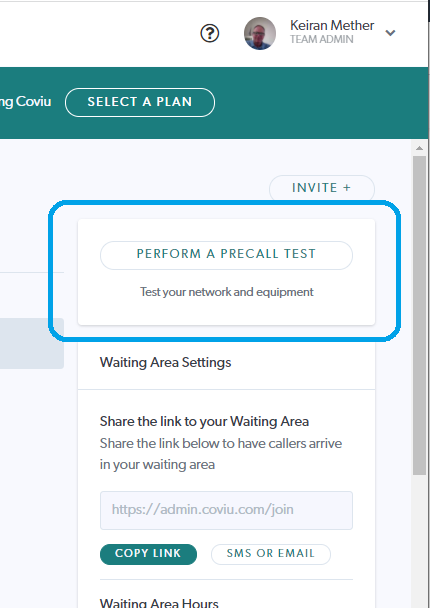430x608 pixels.
Task: Expand the user account dropdown chevron
Action: pyautogui.click(x=390, y=33)
